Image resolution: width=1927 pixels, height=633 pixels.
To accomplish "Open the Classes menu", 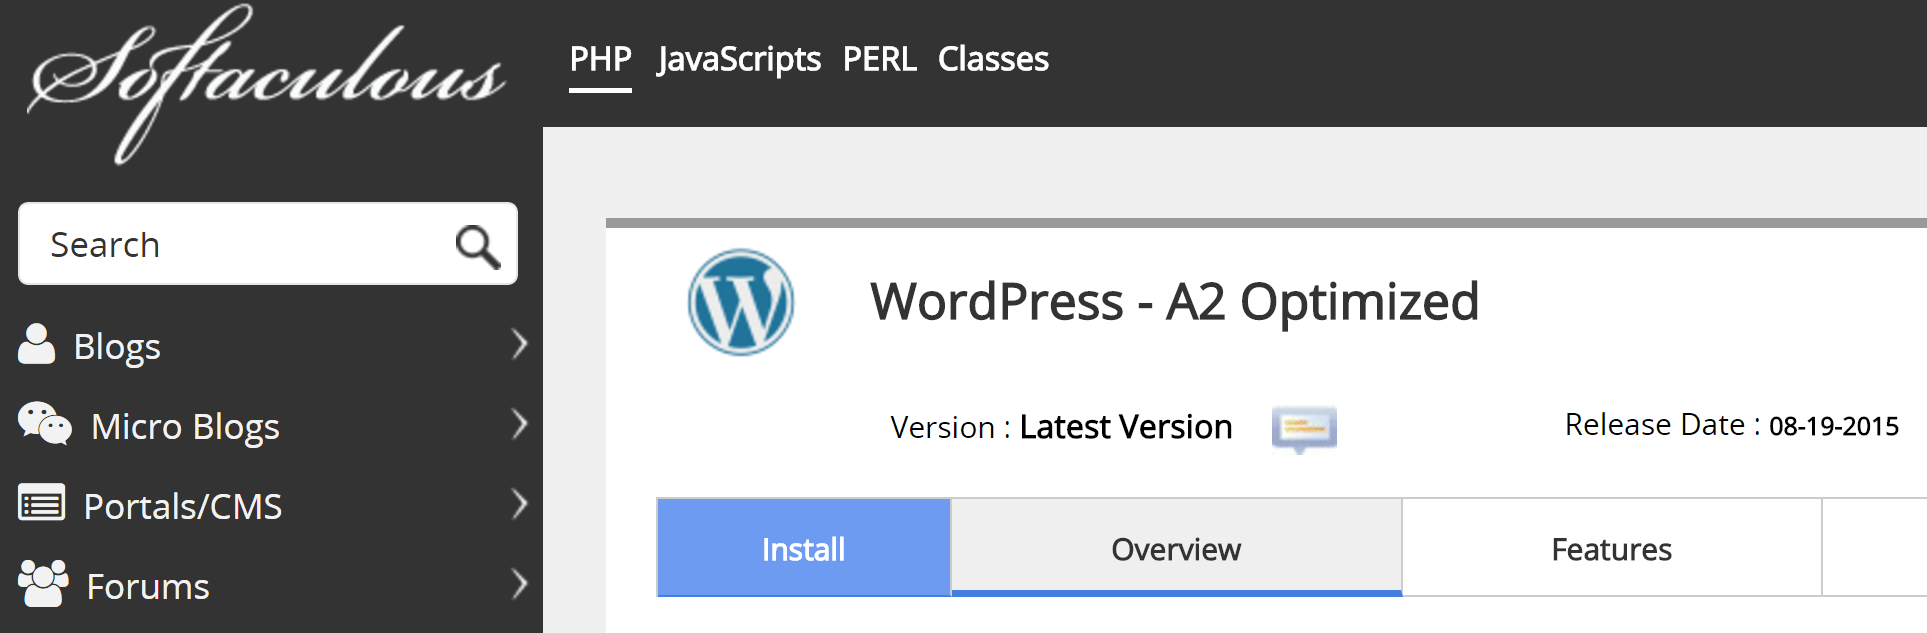I will tap(993, 59).
